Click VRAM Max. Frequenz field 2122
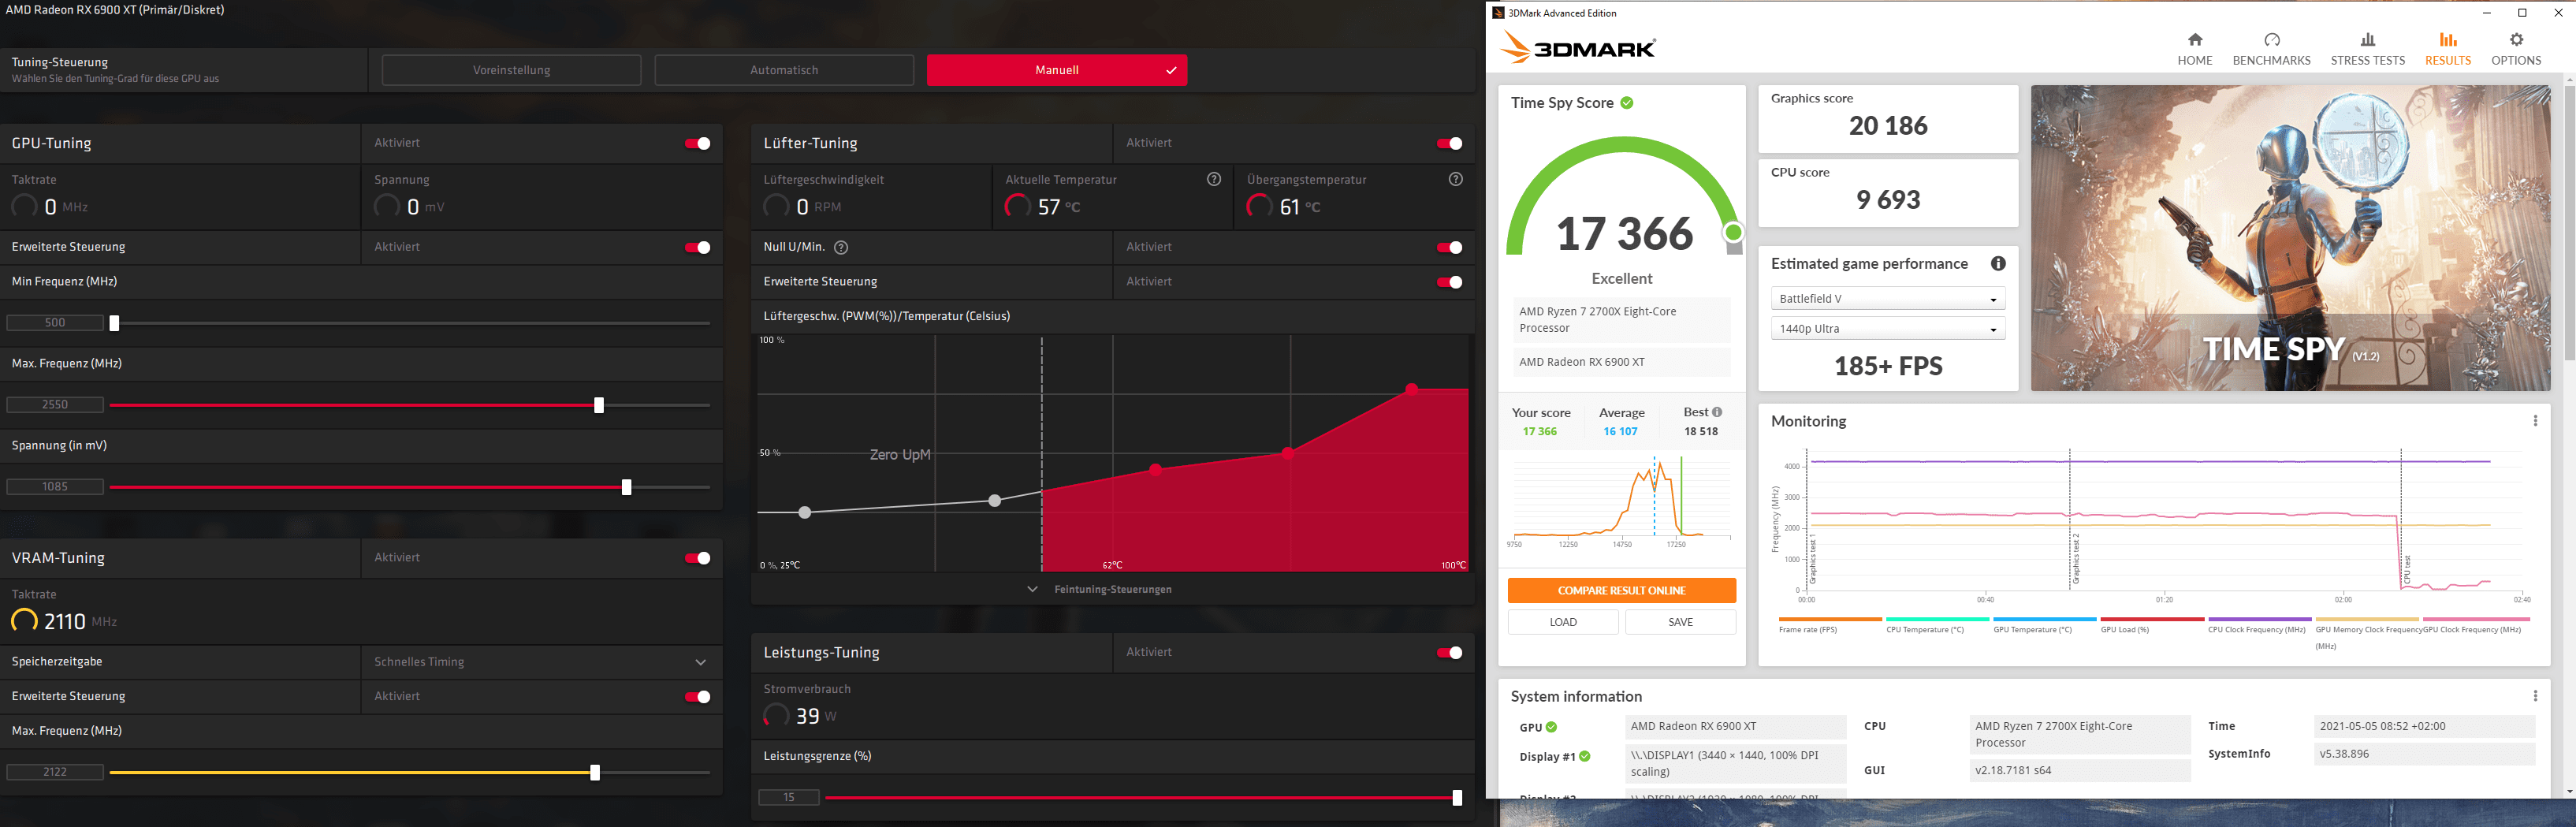Viewport: 2576px width, 827px height. tap(55, 772)
